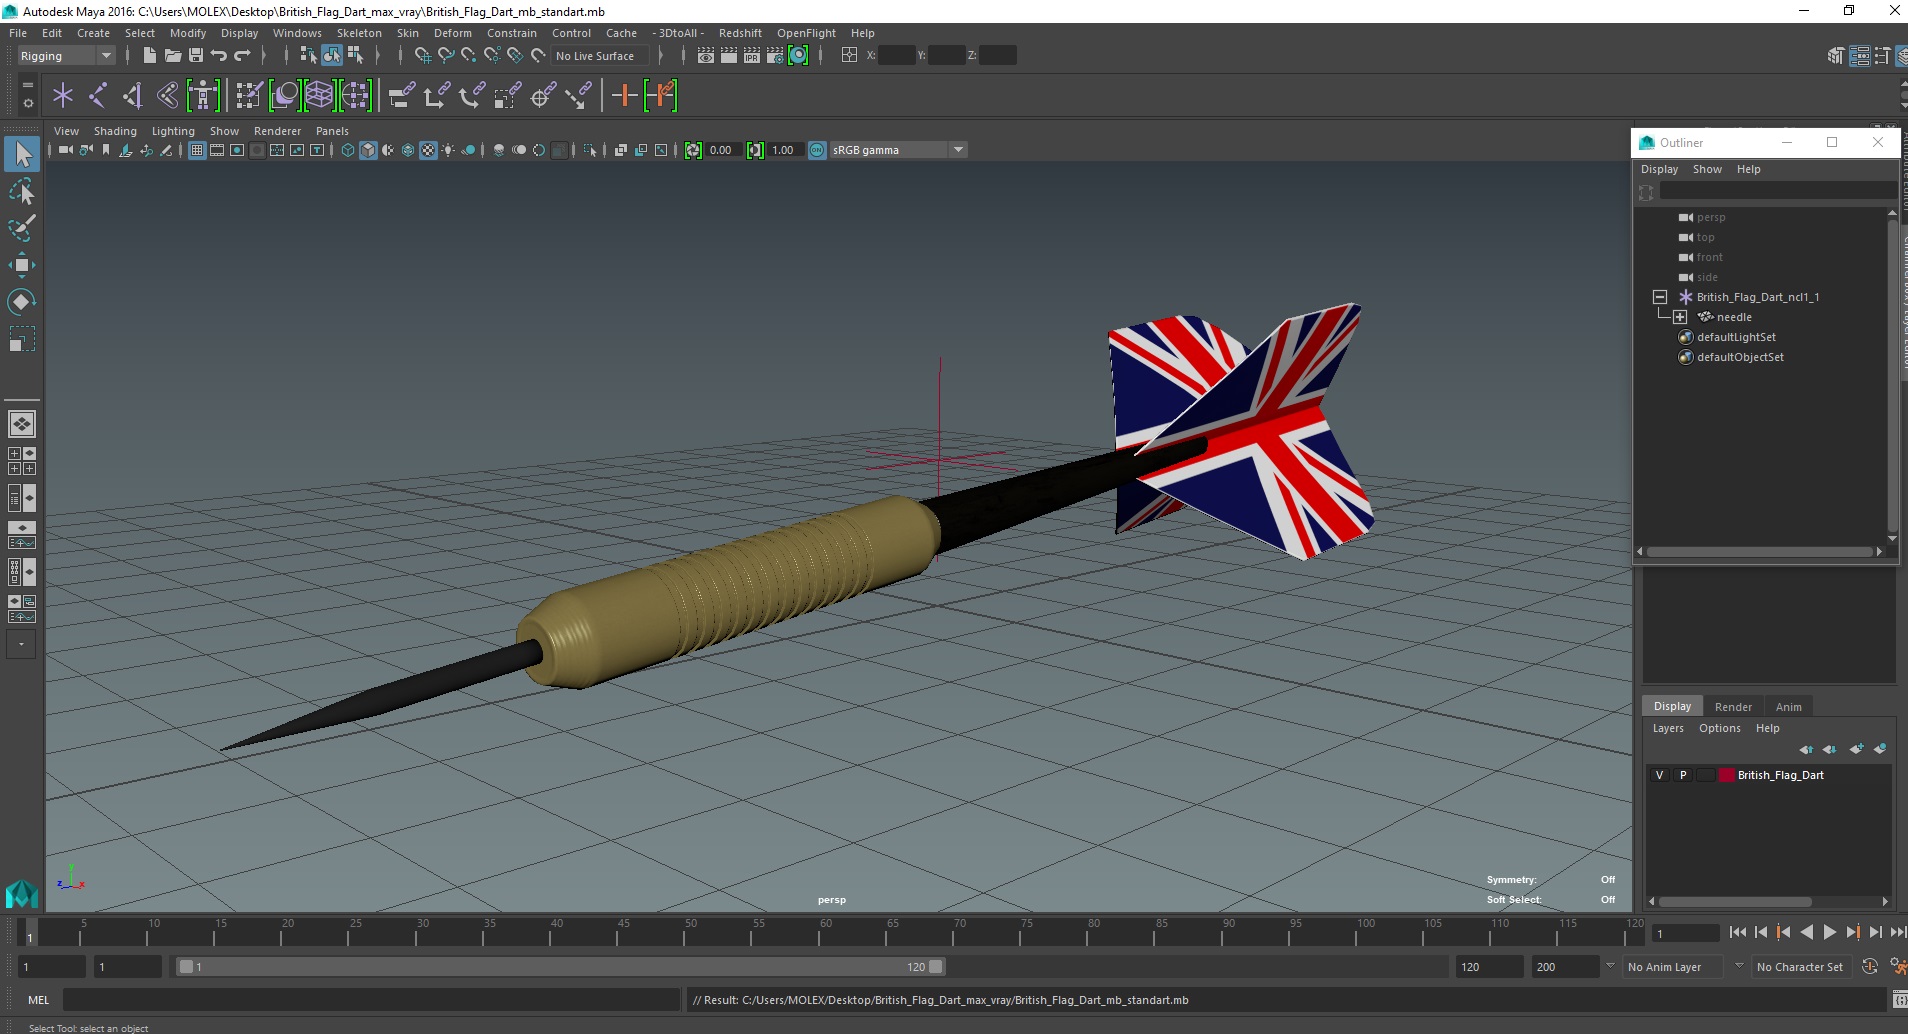Step forward one key button
Screen dimensions: 1908x1034
pyautogui.click(x=1852, y=932)
